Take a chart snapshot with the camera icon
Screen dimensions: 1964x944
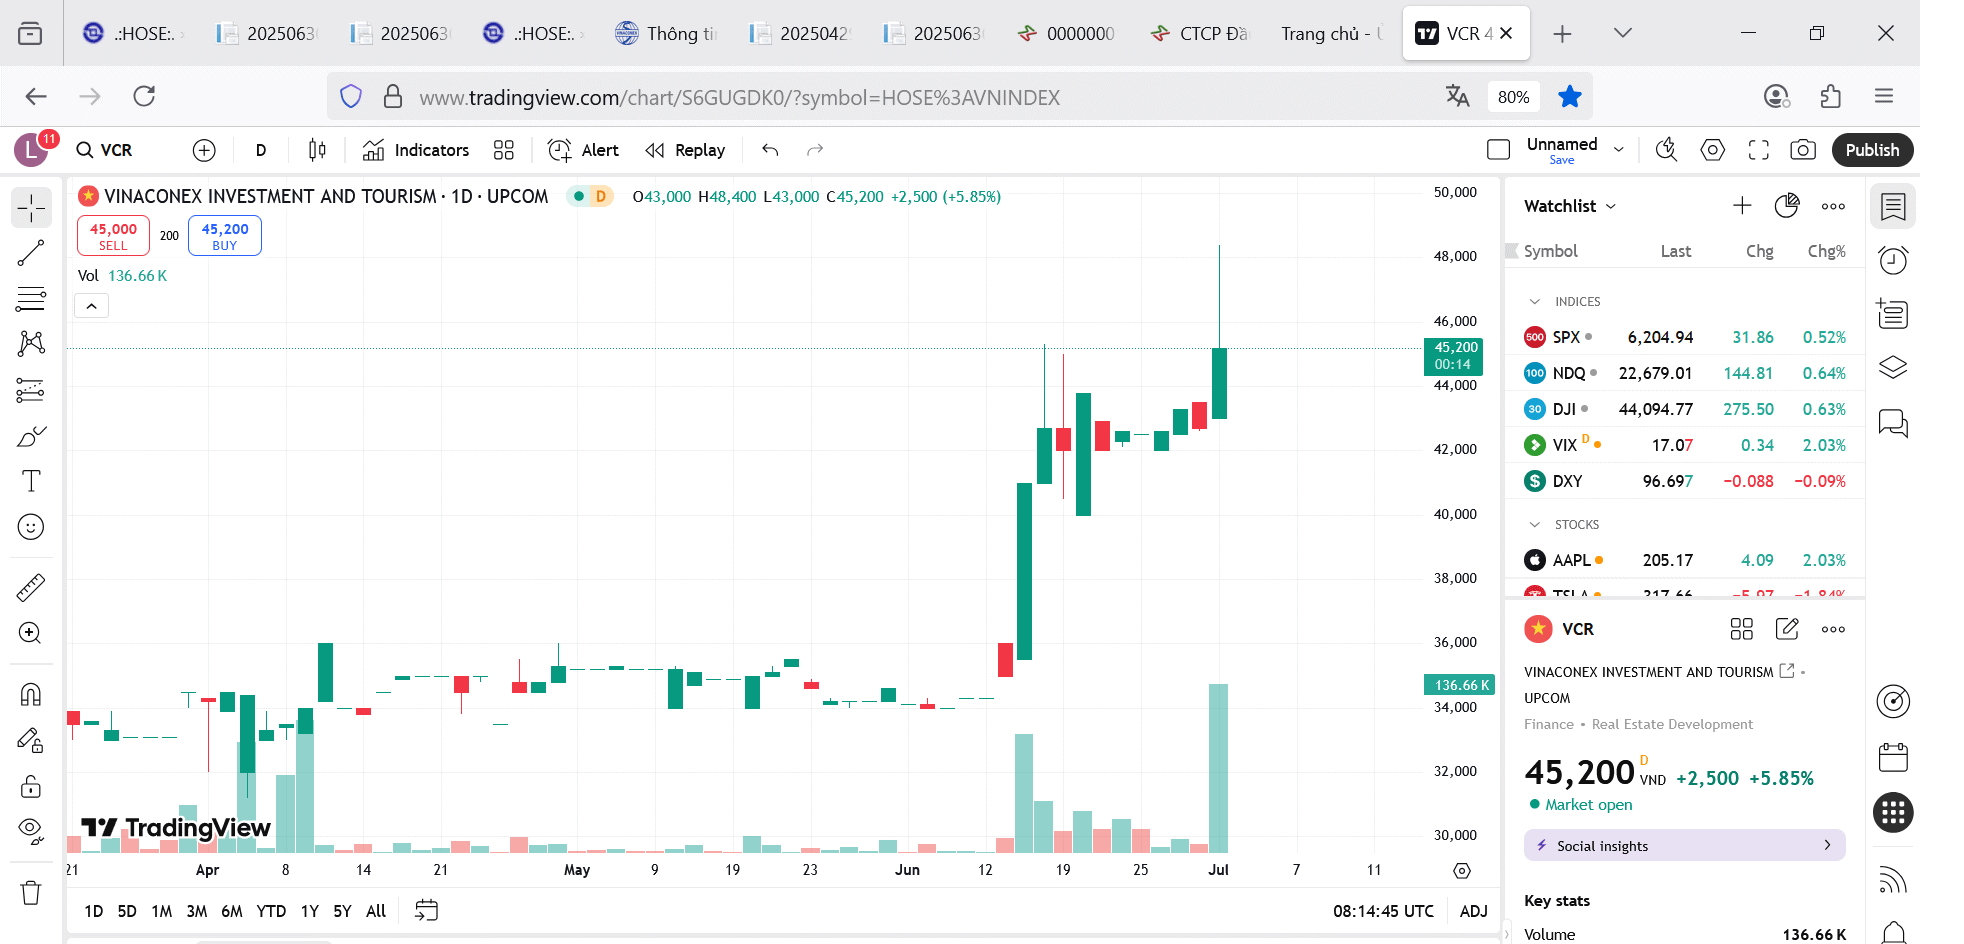1803,149
